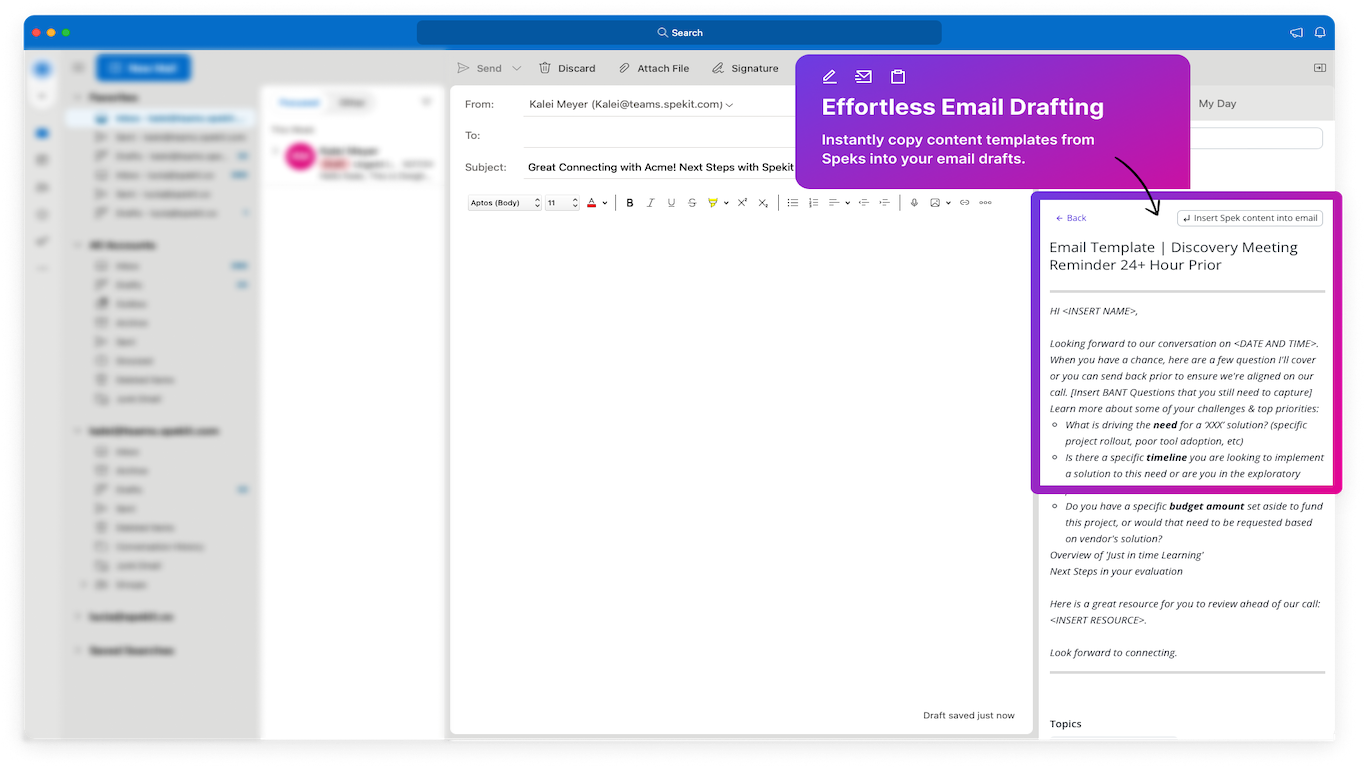1366x768 pixels.
Task: Toggle bold formatting
Action: coord(630,203)
